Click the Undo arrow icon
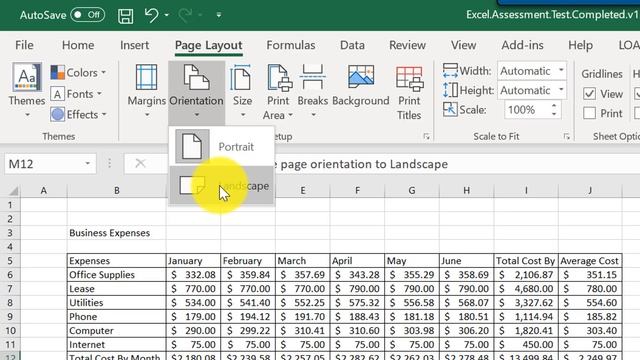This screenshot has height=360, width=640. pyautogui.click(x=151, y=15)
